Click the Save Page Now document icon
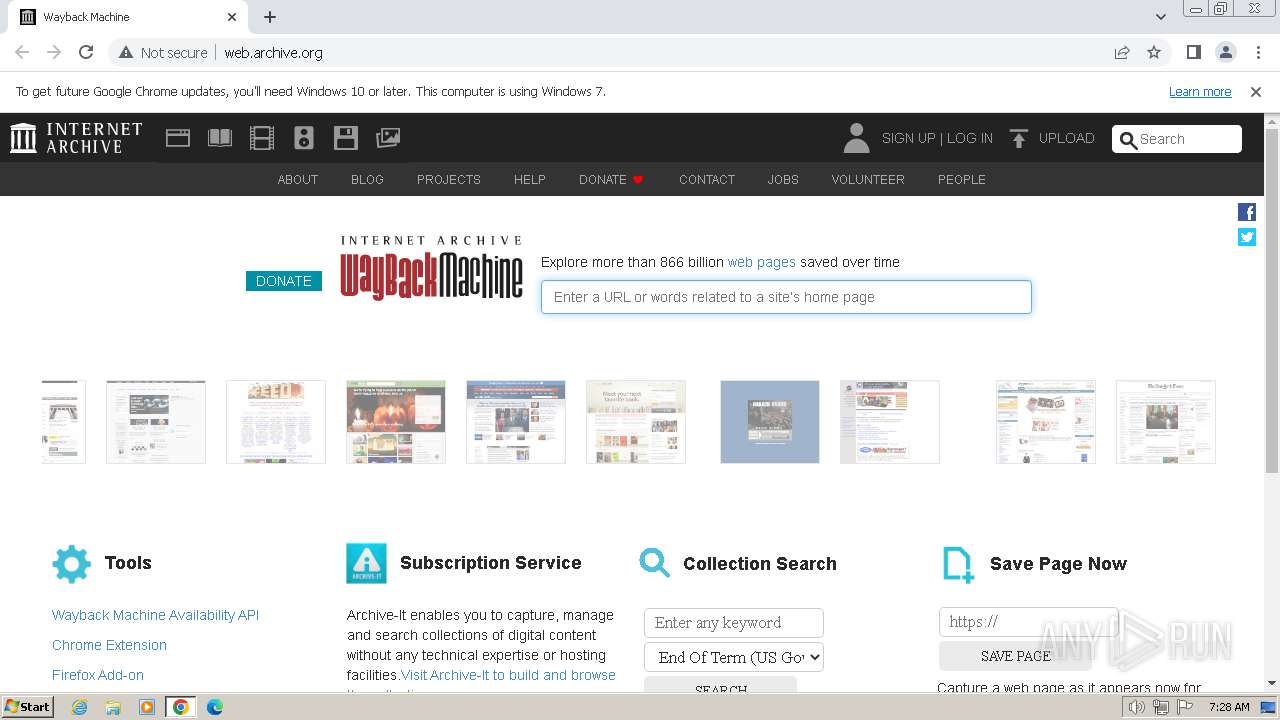1280x720 pixels. click(958, 565)
